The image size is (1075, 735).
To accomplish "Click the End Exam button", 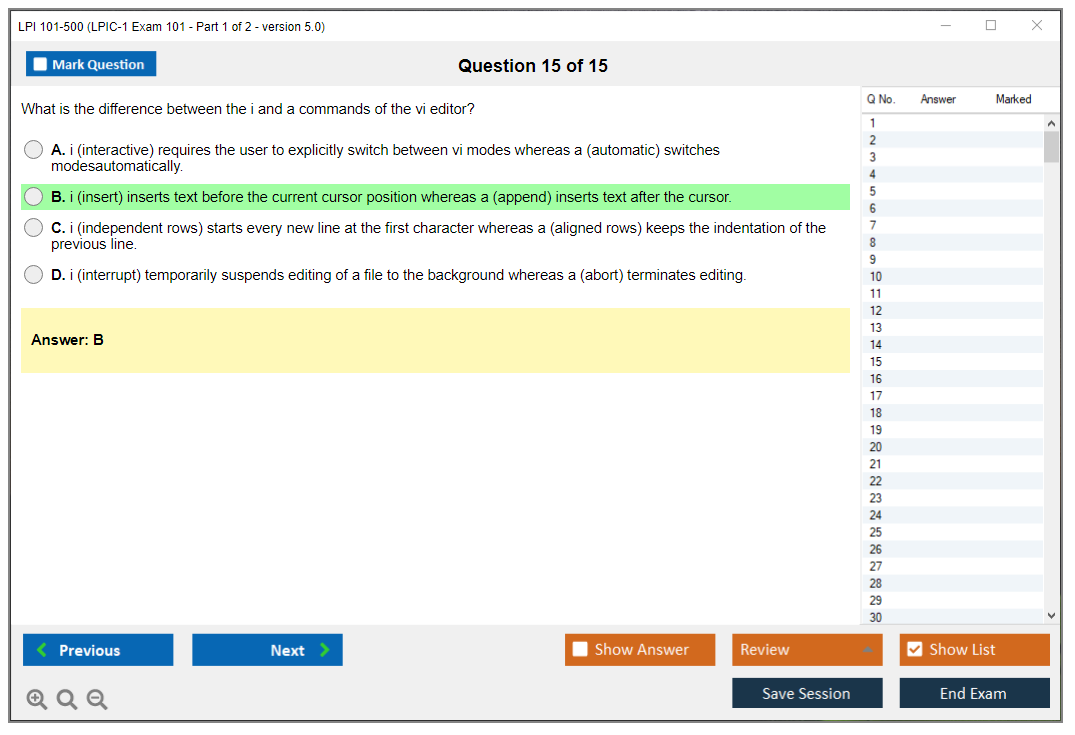I will [973, 693].
